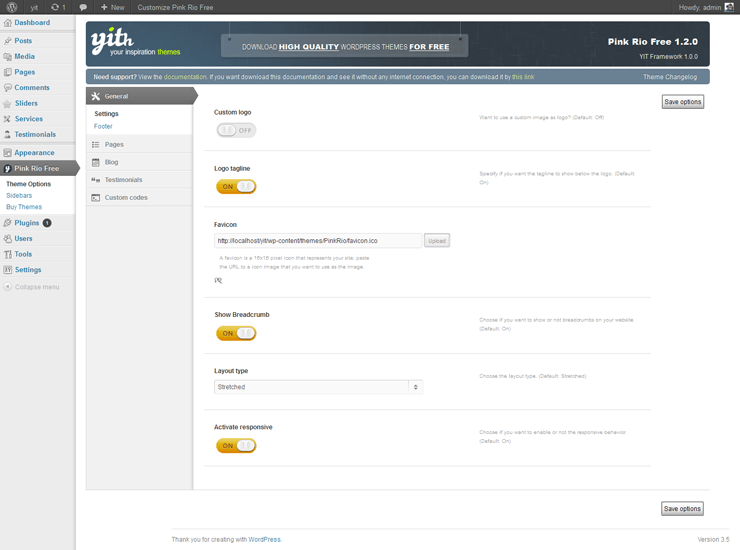Viewport: 740px width, 550px height.
Task: Click the Blog icon in theme panel
Action: tap(95, 162)
